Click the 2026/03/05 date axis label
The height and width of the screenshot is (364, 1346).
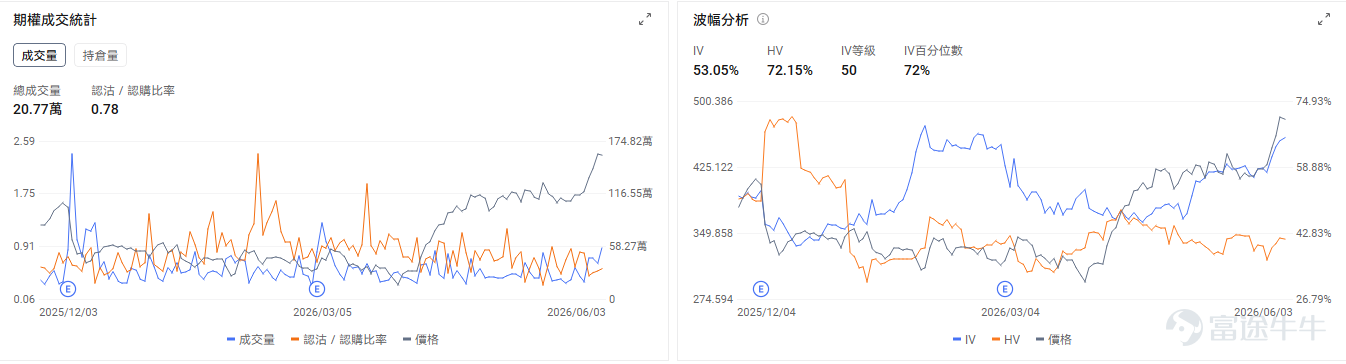323,312
